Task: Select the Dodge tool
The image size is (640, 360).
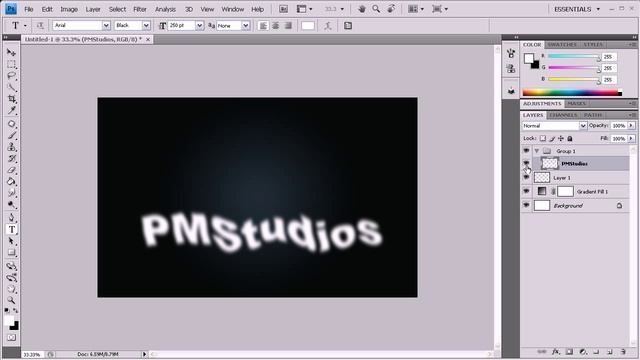Action: coord(11,205)
